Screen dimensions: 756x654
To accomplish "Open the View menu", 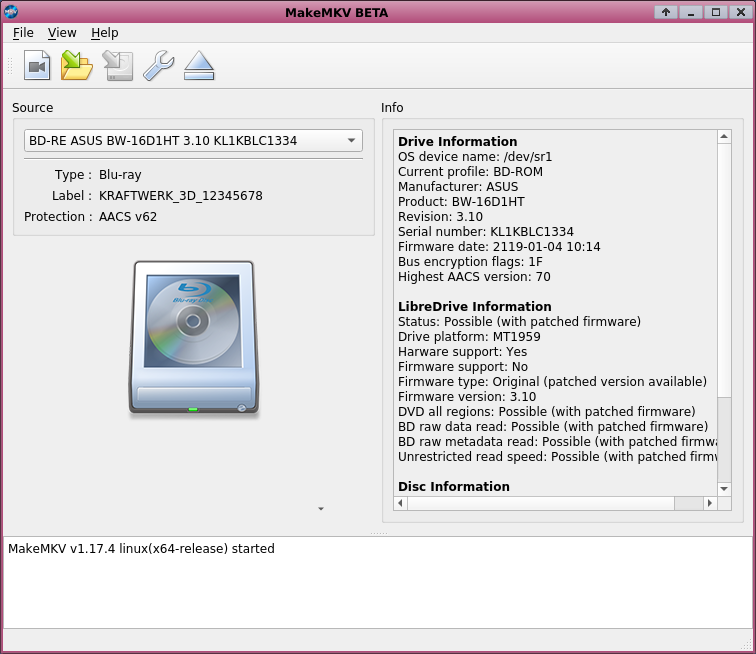I will point(62,33).
